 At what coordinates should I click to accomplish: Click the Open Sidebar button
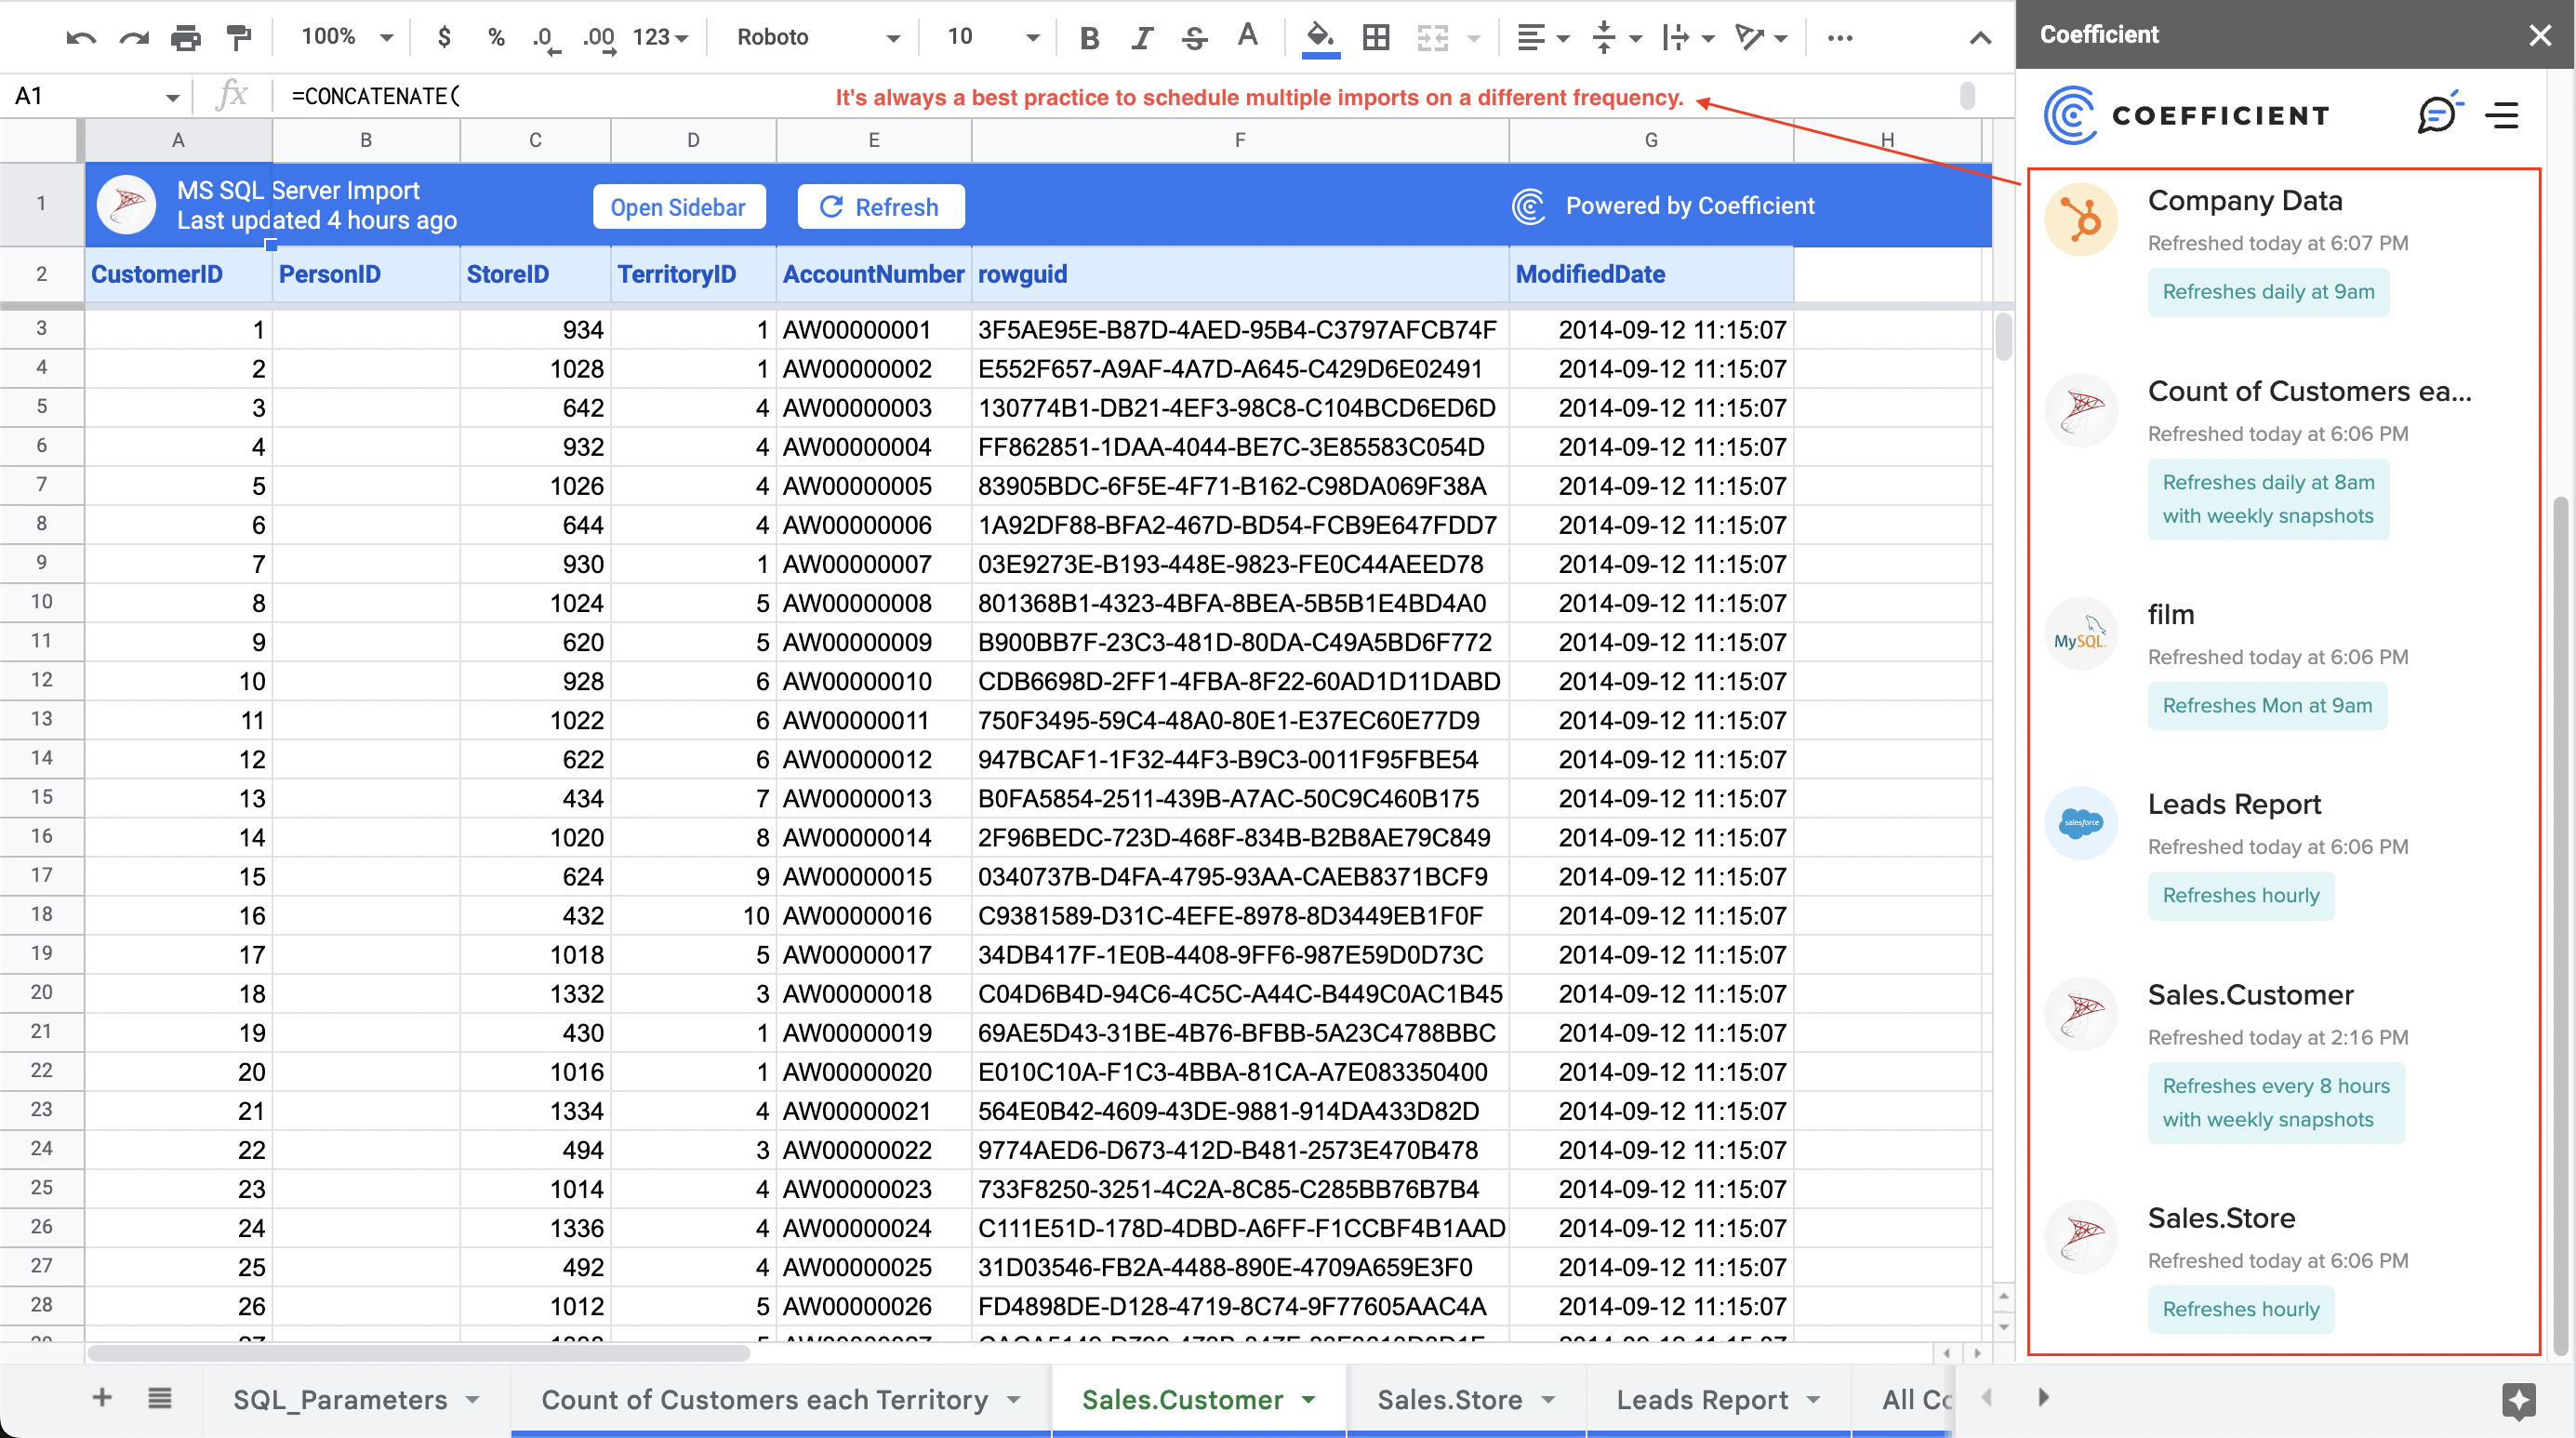(679, 206)
